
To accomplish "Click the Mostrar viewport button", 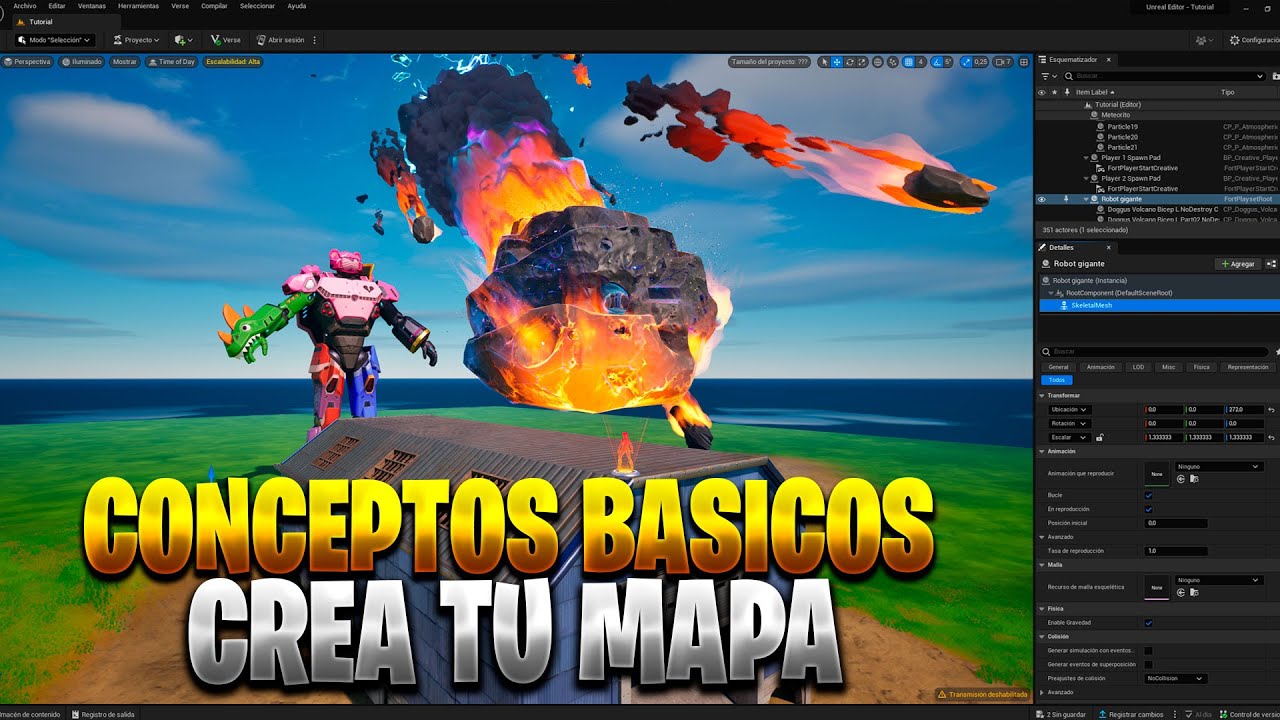I will (x=124, y=62).
